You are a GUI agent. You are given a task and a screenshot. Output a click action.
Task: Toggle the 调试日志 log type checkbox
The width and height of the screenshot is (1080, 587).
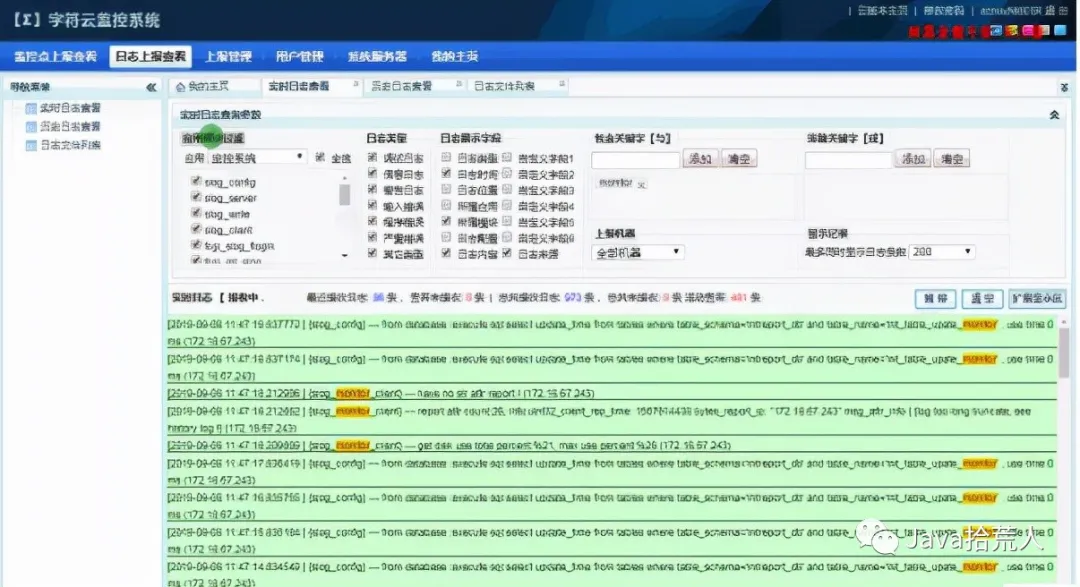tap(372, 158)
